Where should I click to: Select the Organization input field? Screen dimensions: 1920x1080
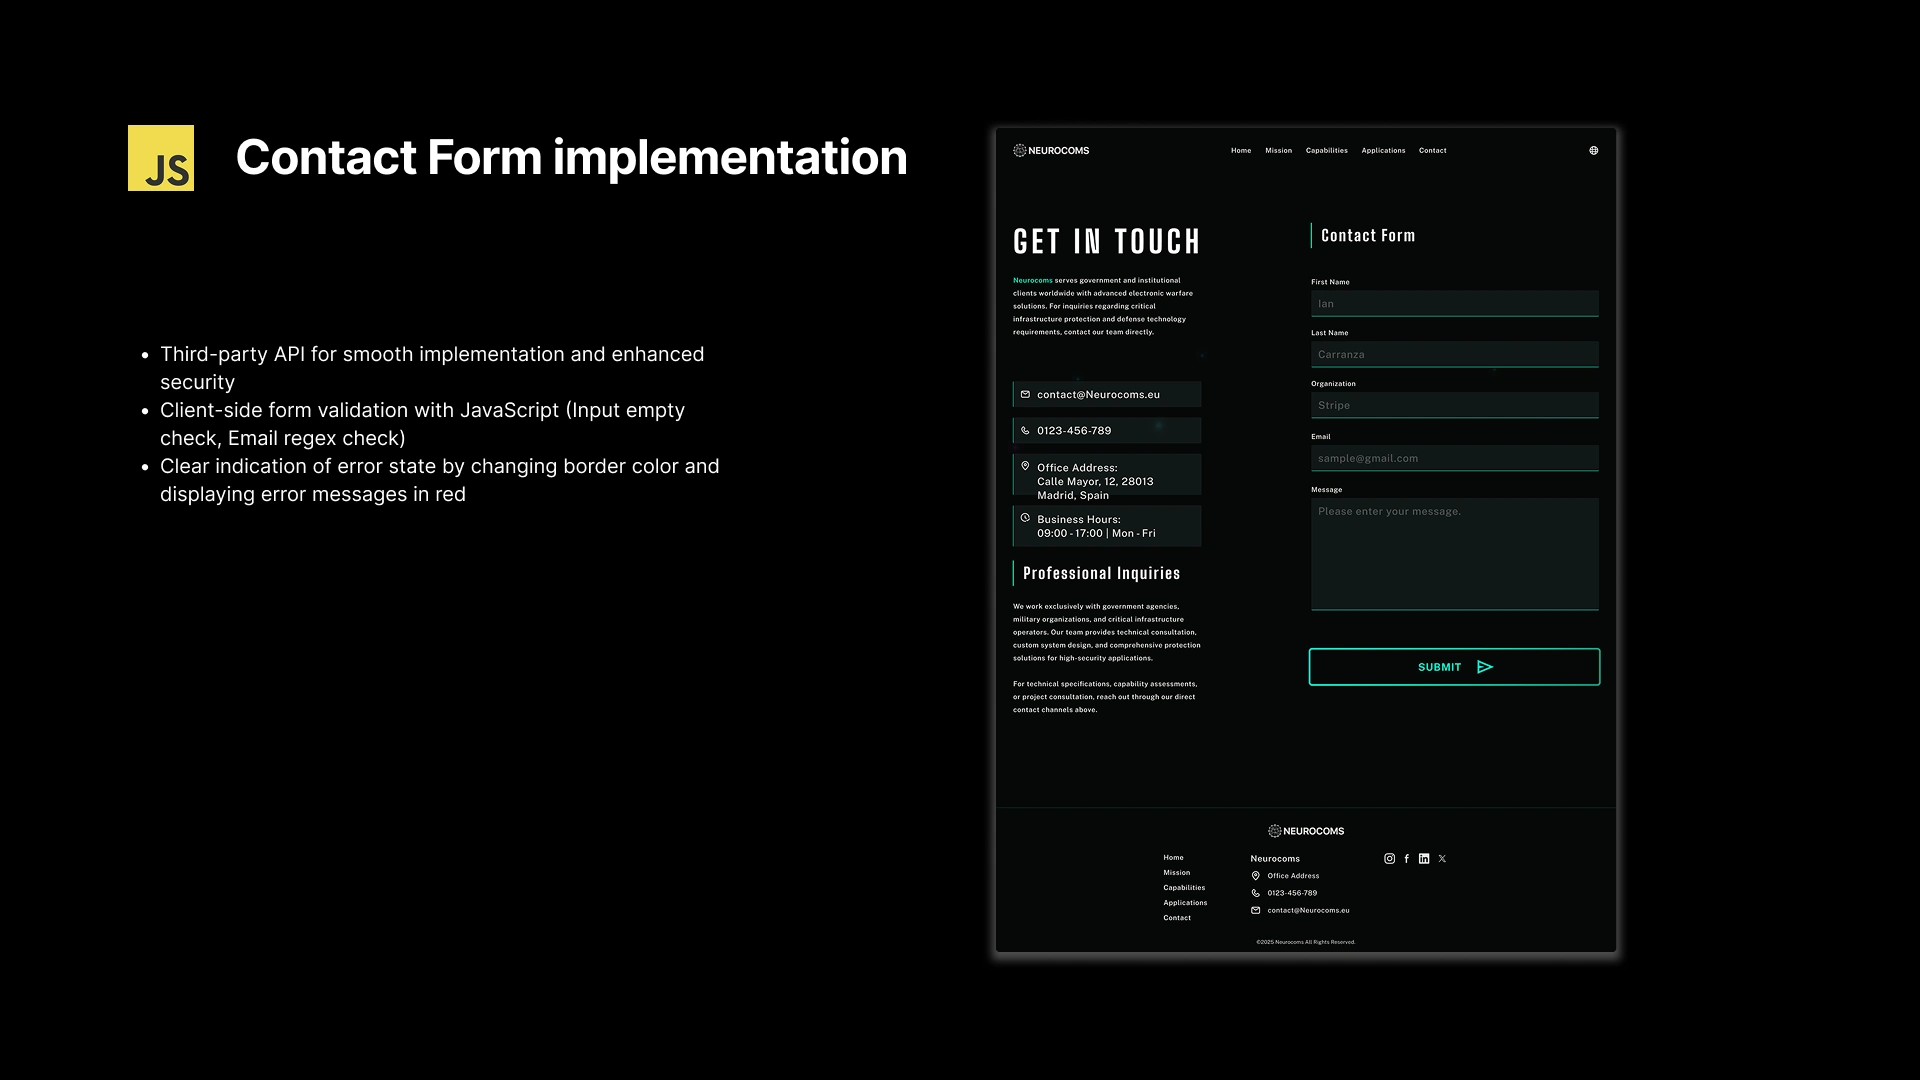tap(1454, 406)
